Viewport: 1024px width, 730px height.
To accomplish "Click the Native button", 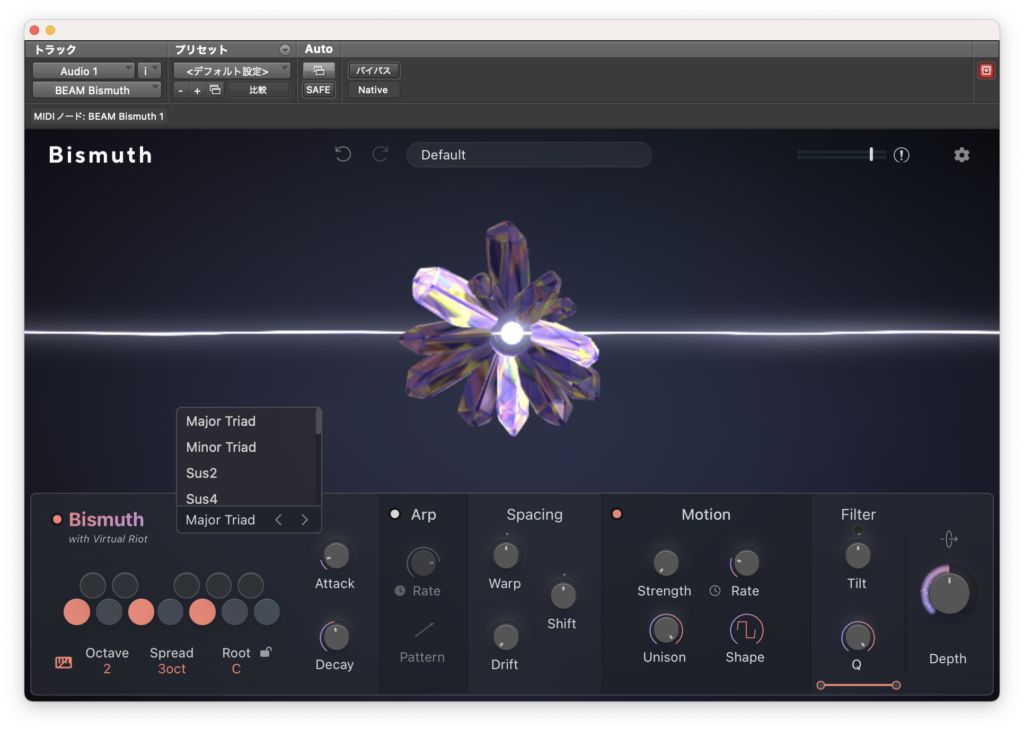I will click(x=373, y=90).
